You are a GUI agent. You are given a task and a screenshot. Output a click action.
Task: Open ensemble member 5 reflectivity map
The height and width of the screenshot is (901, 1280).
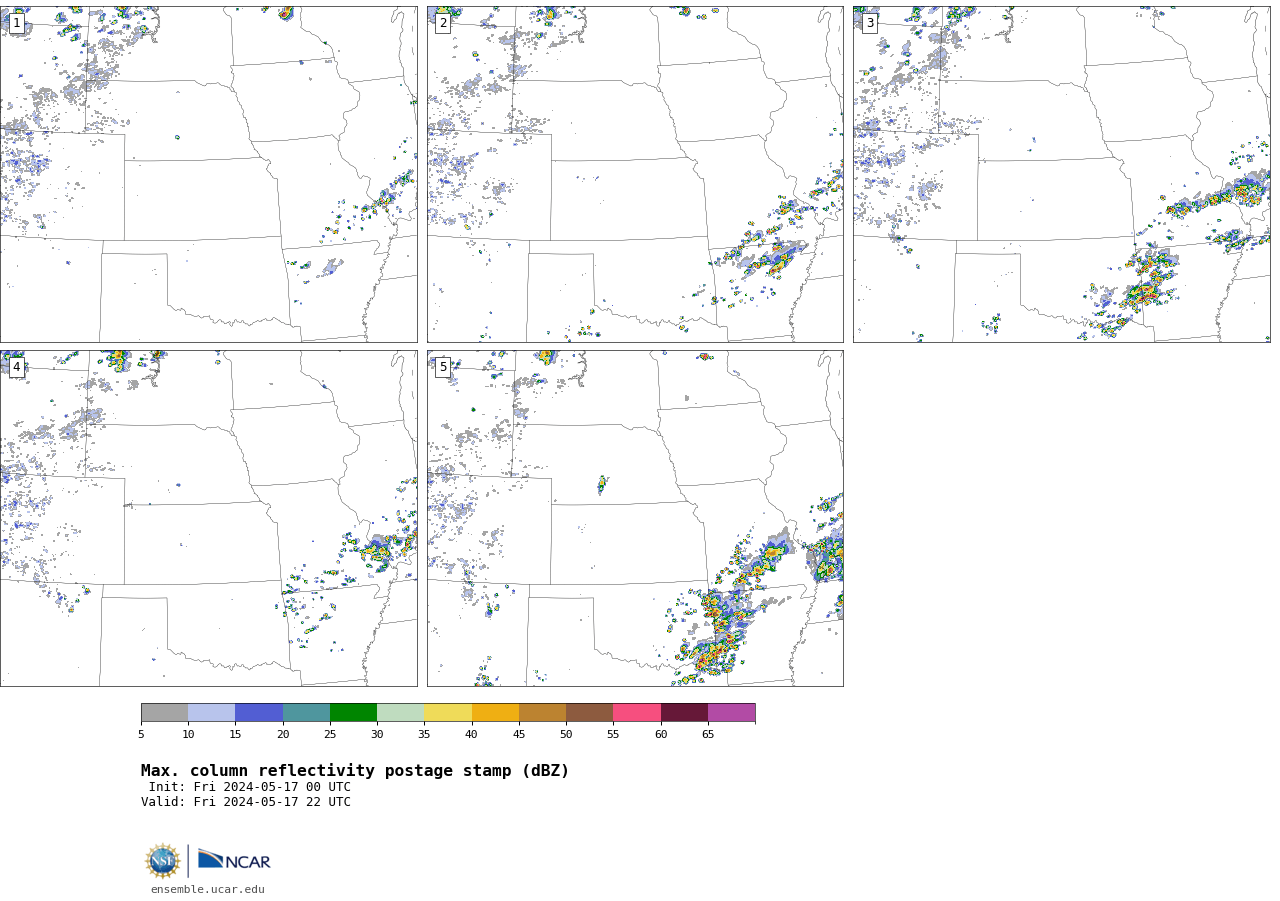pyautogui.click(x=635, y=518)
